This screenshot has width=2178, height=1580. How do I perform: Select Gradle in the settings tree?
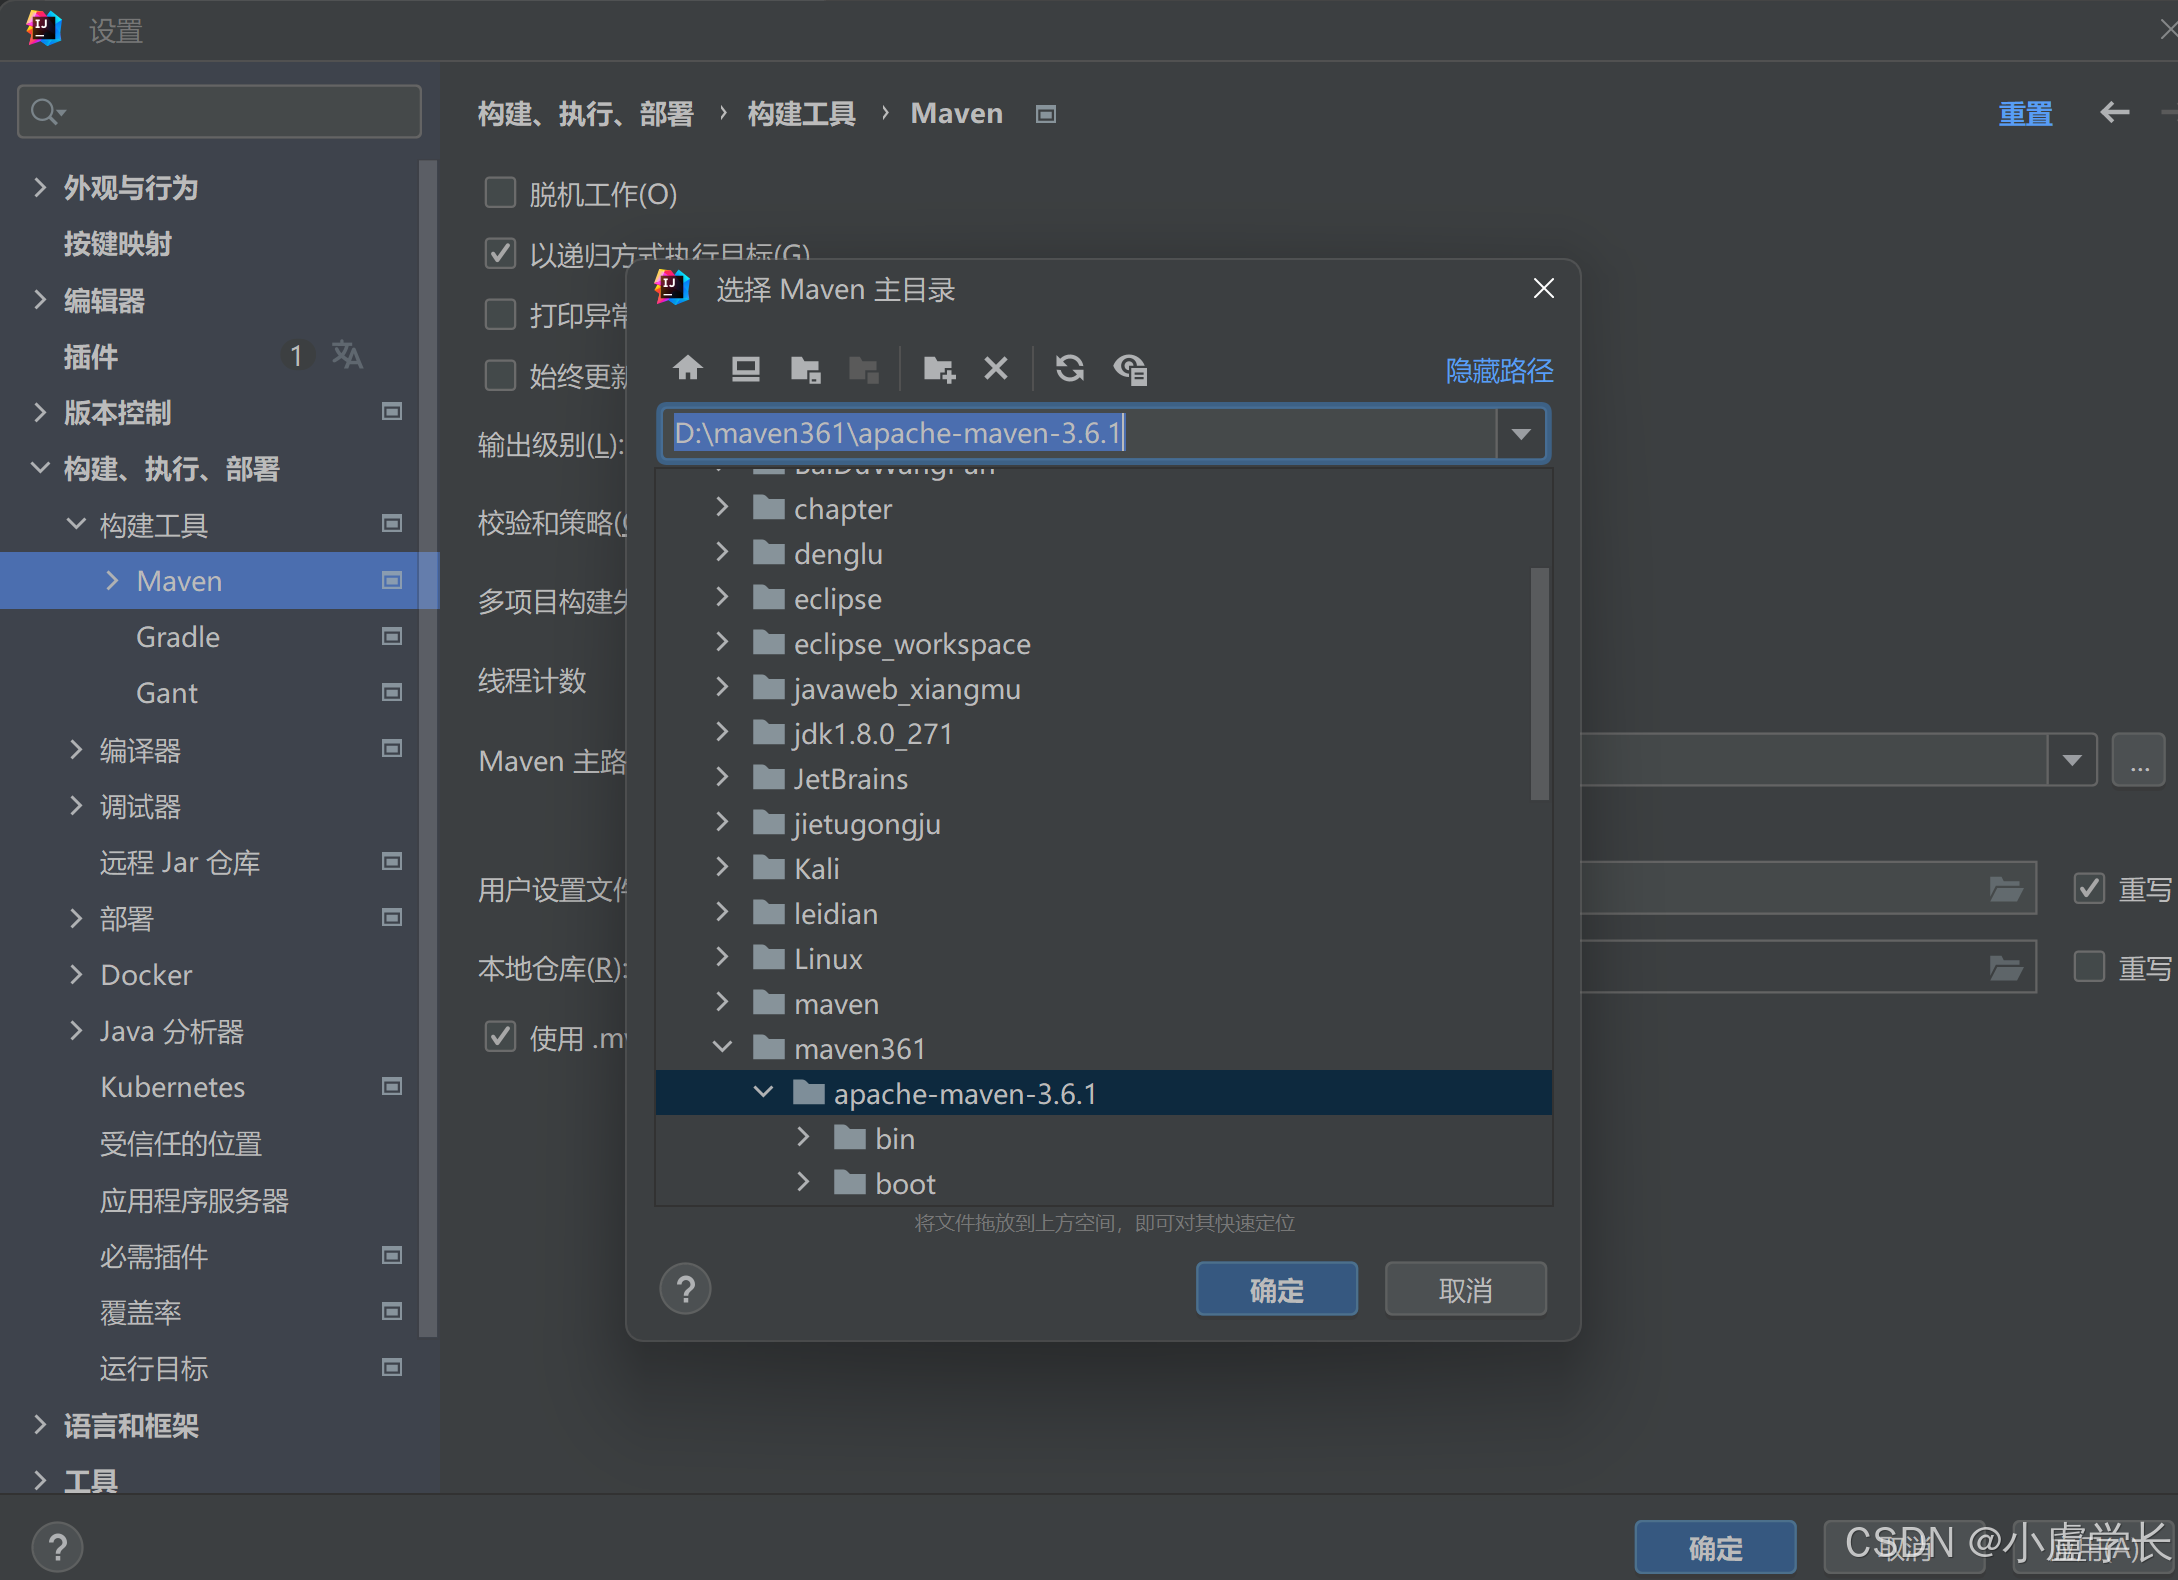point(178,637)
